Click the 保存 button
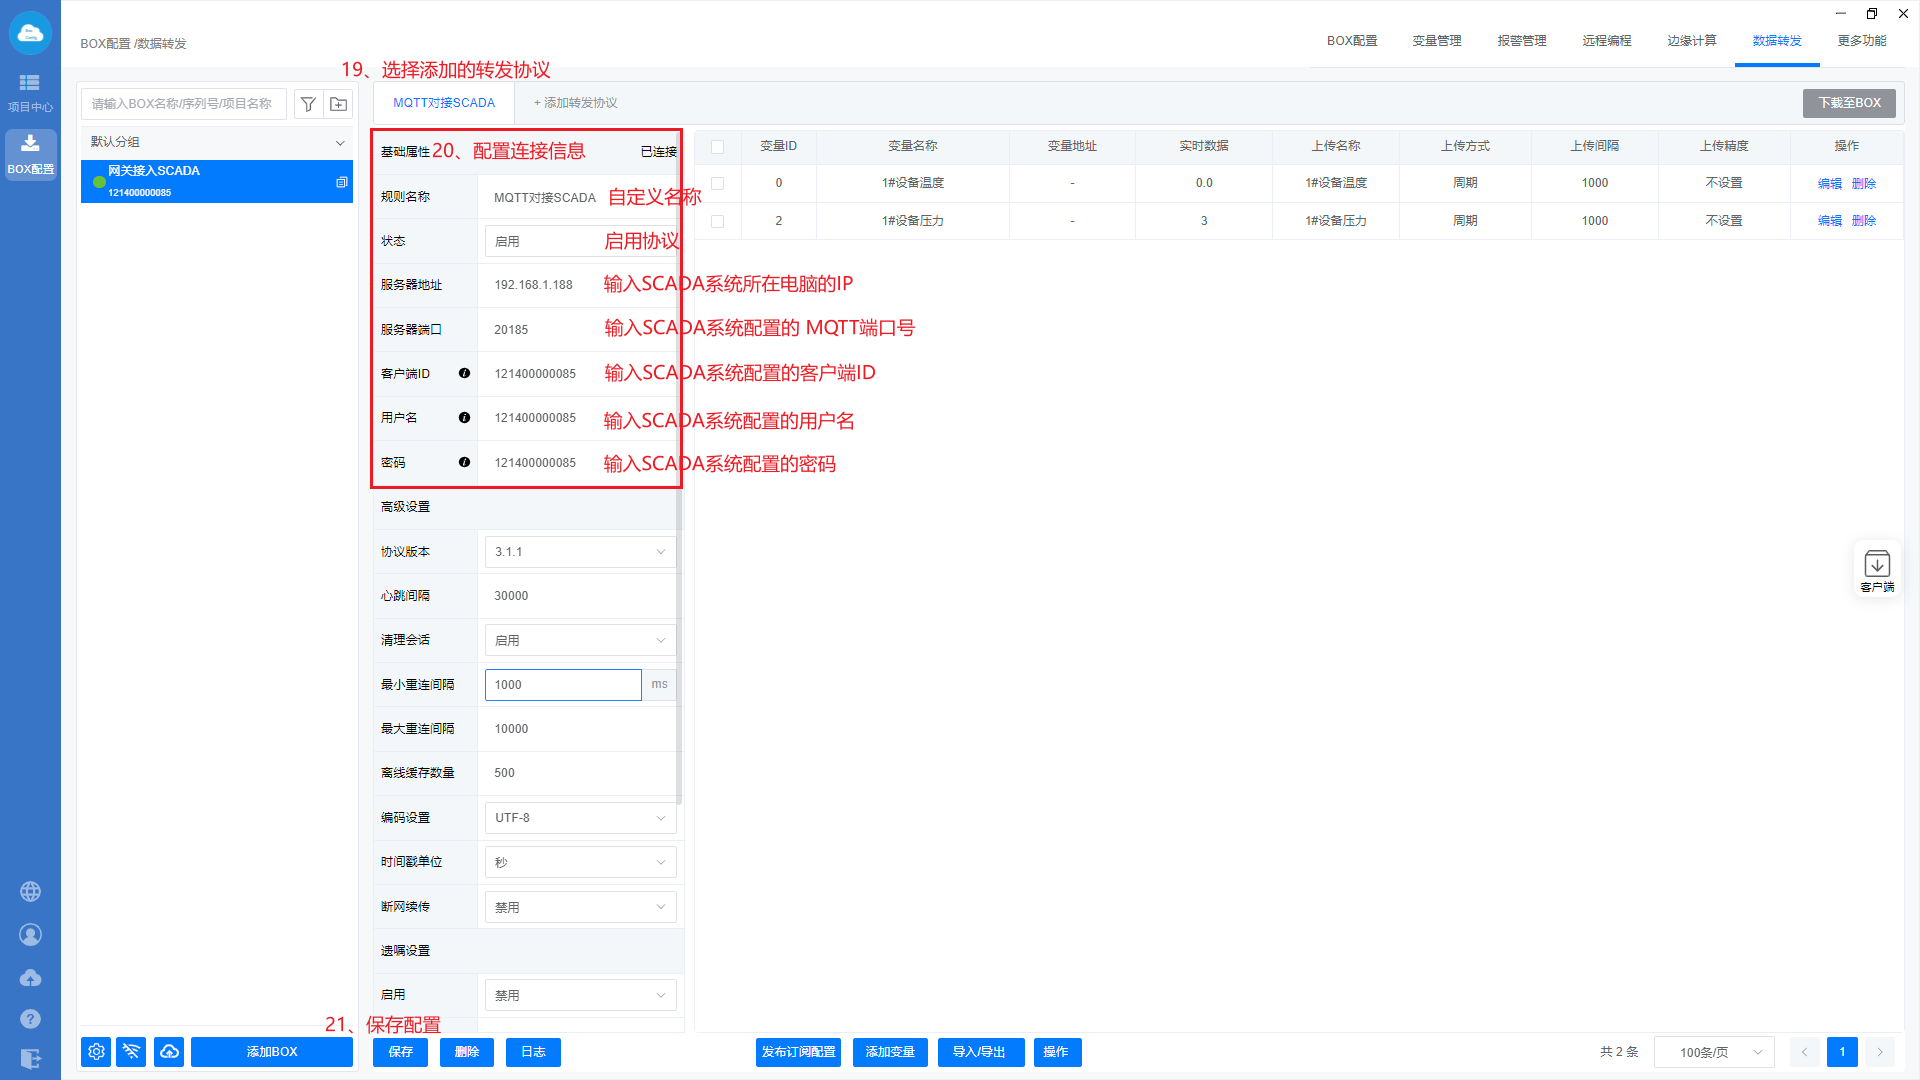The height and width of the screenshot is (1080, 1920). coord(400,1052)
